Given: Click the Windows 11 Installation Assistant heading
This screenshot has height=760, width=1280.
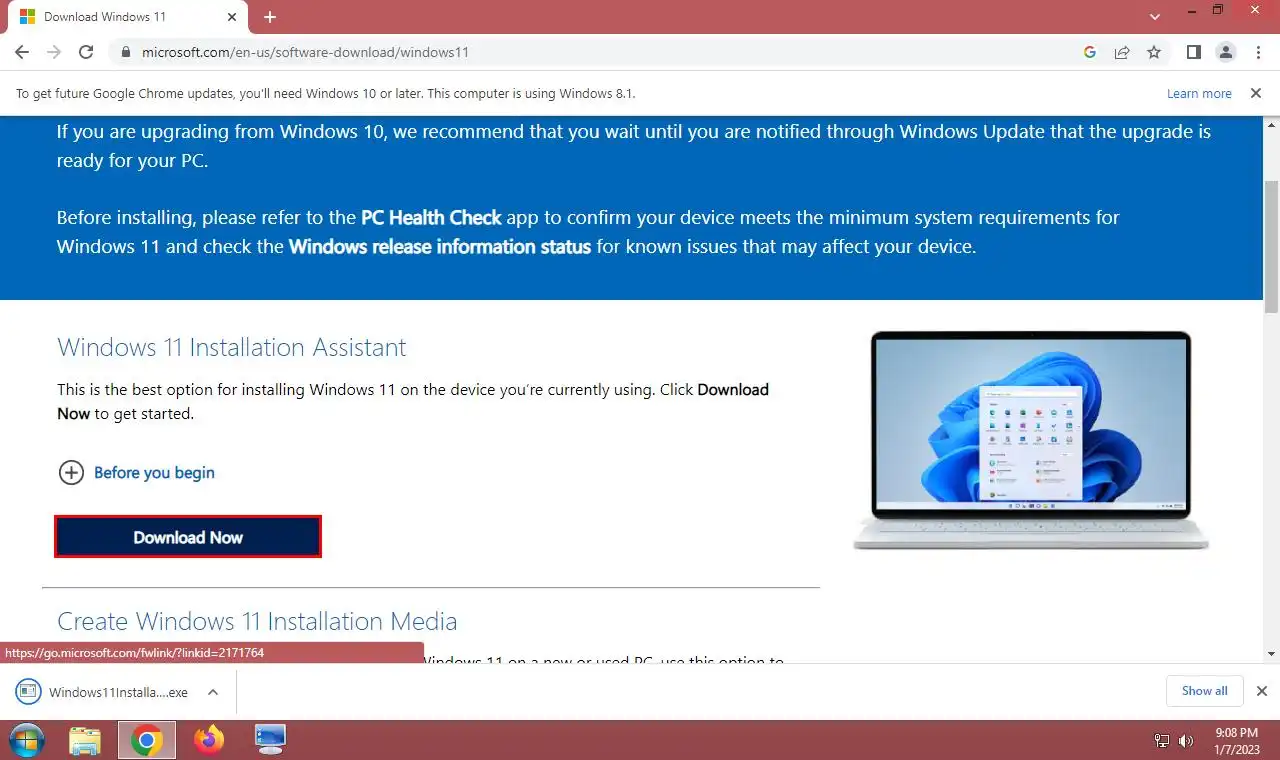Looking at the screenshot, I should [232, 347].
